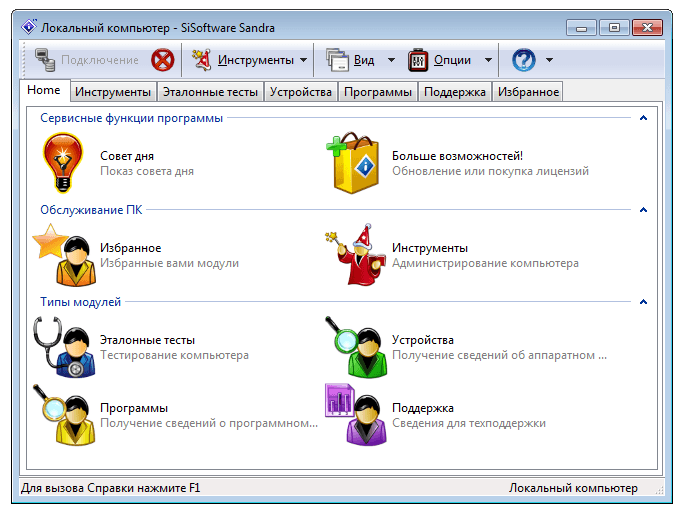Viewport: 676px width, 508px height.
Task: Switch to the Эталонные тесты tab
Action: 210,92
